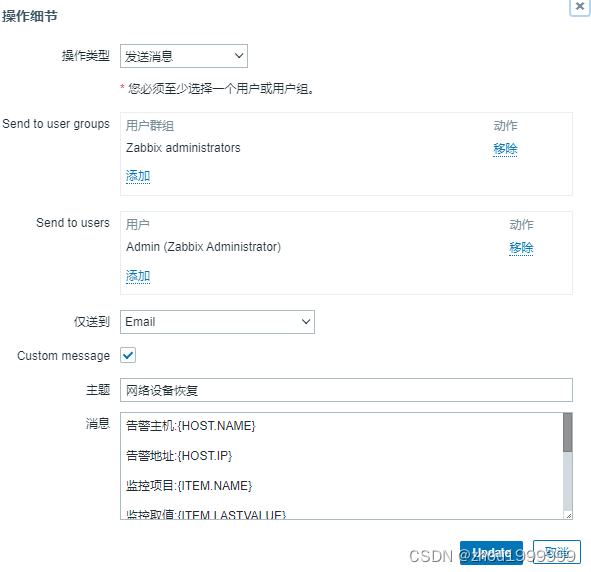Screen dimensions: 591x572
Task: Click the 监控项目:{ITEM.NAME} line
Action: pyautogui.click(x=189, y=486)
